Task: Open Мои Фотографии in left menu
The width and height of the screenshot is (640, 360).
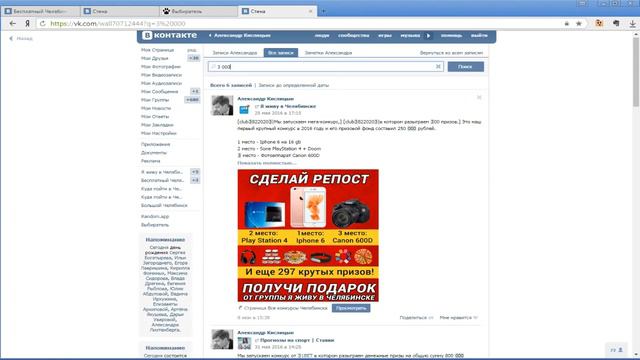Action: pos(161,67)
